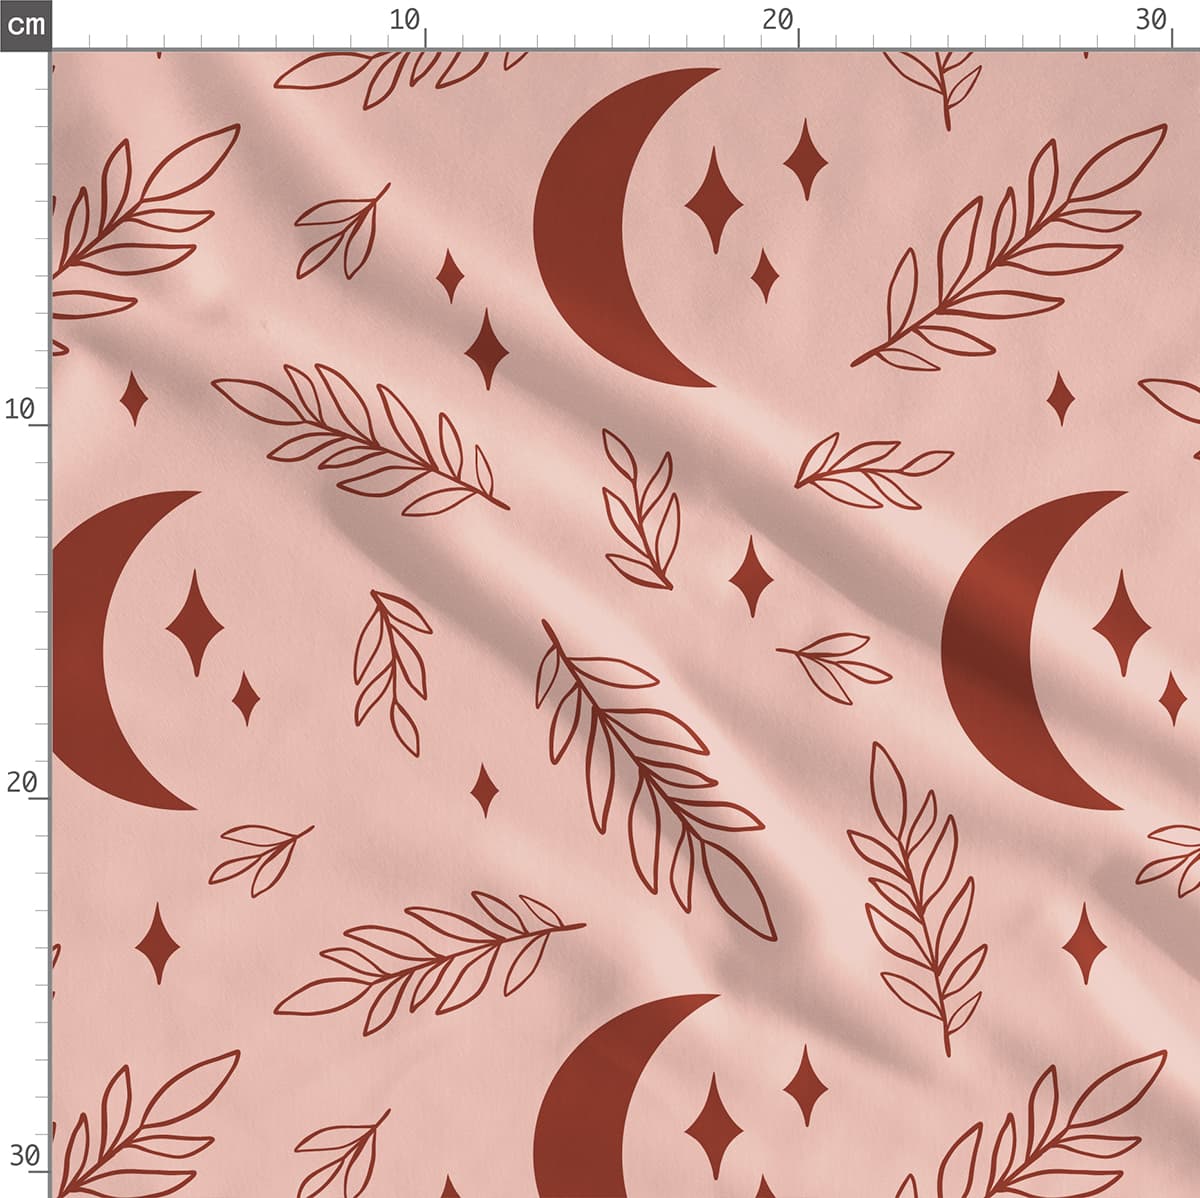This screenshot has height=1198, width=1200.
Task: Click the small star beside the vertical ruler's 10 mark
Action: [133, 398]
